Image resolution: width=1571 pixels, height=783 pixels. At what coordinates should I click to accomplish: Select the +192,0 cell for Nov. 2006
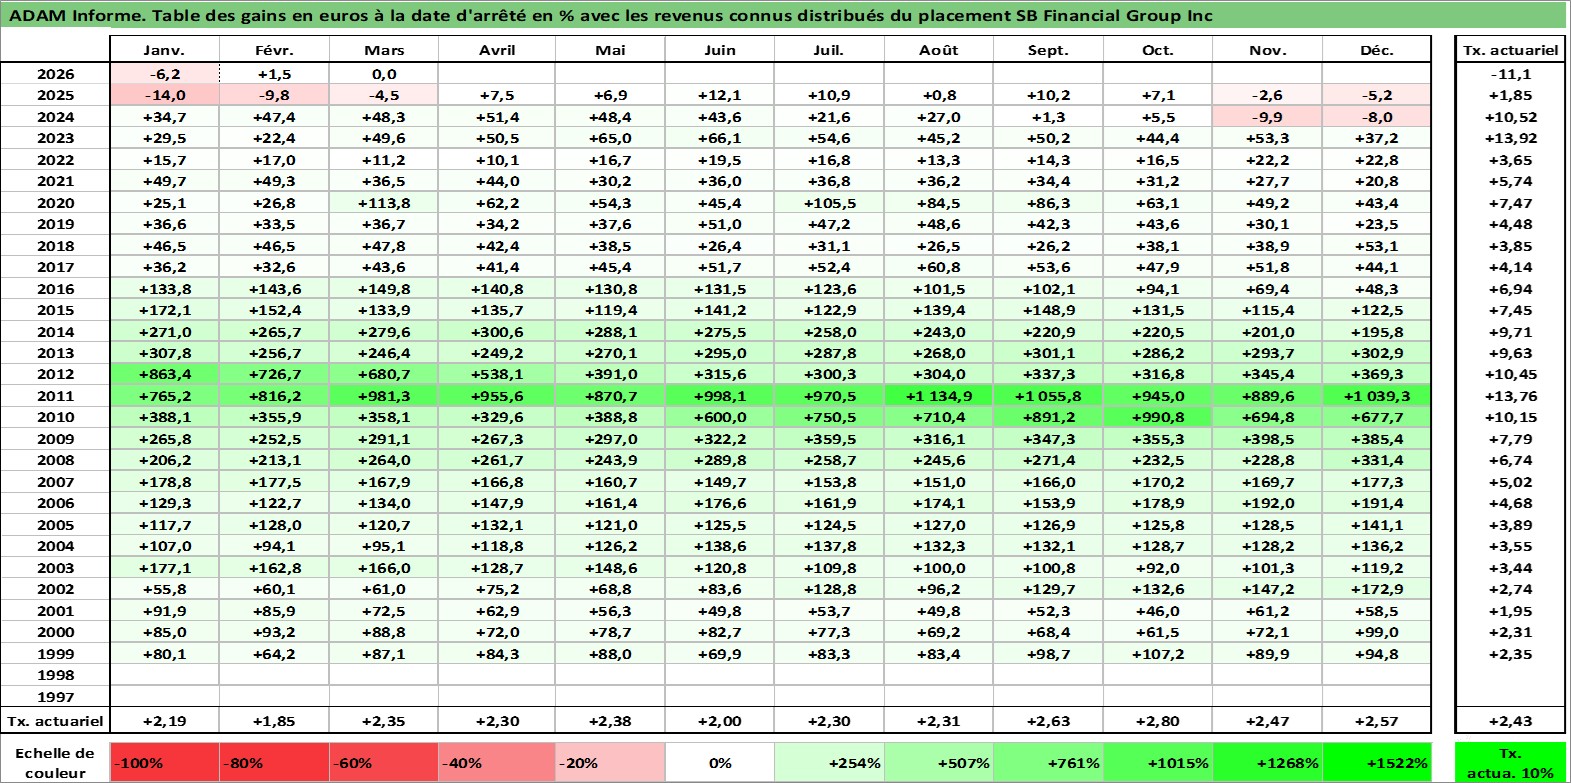1267,503
